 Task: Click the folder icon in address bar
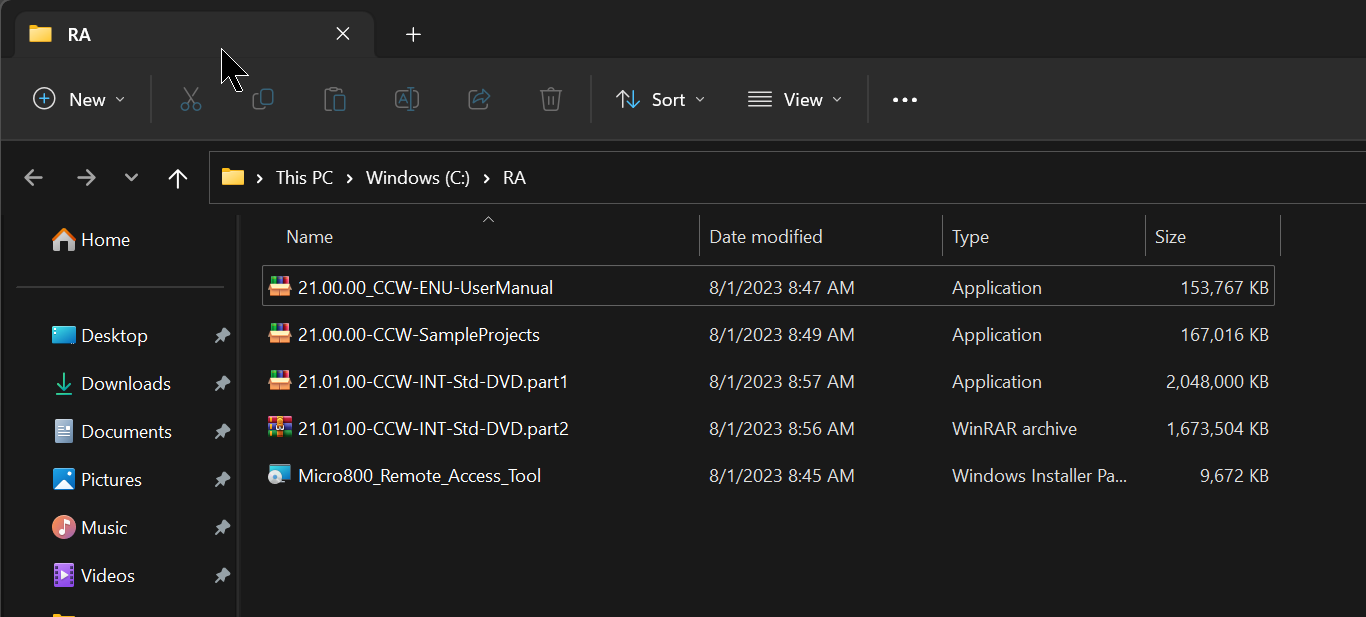pyautogui.click(x=233, y=177)
